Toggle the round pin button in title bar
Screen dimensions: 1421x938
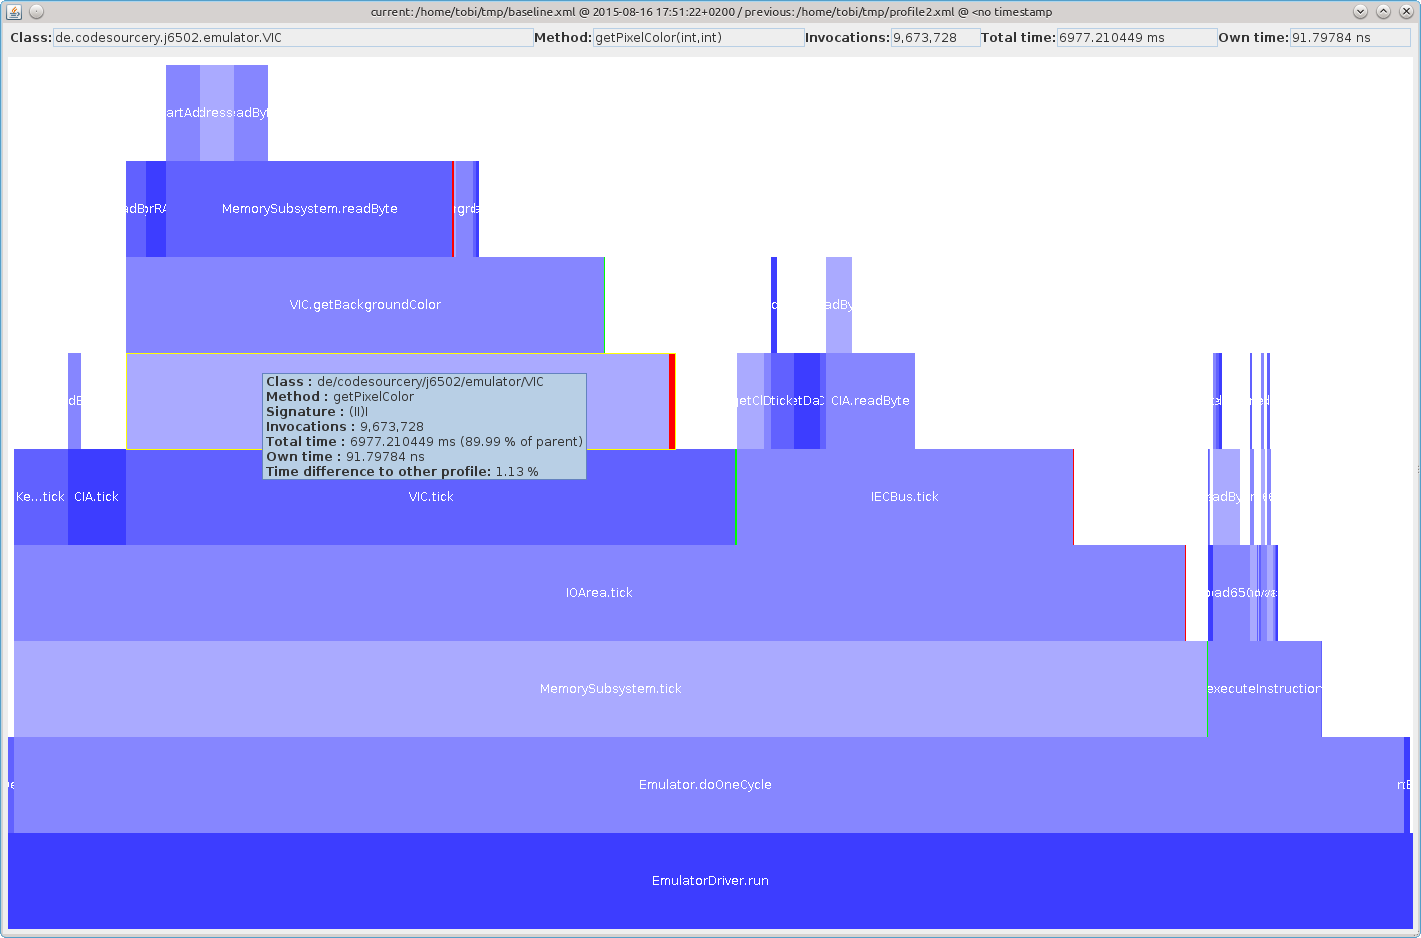tap(37, 12)
